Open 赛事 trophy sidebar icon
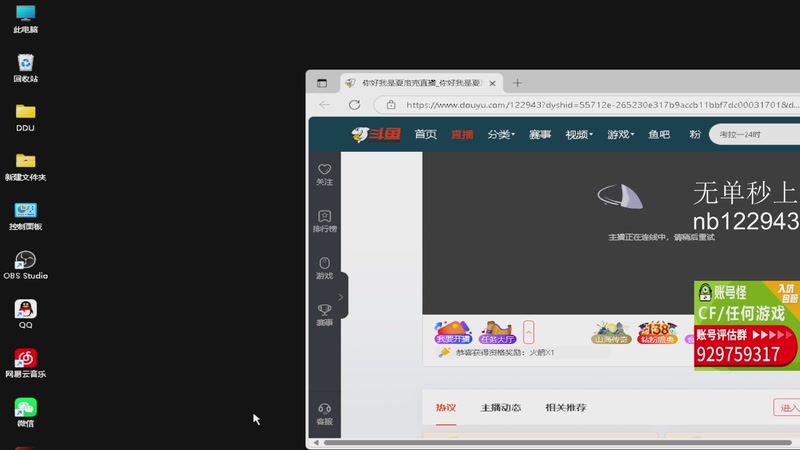This screenshot has width=800, height=450. (x=324, y=315)
